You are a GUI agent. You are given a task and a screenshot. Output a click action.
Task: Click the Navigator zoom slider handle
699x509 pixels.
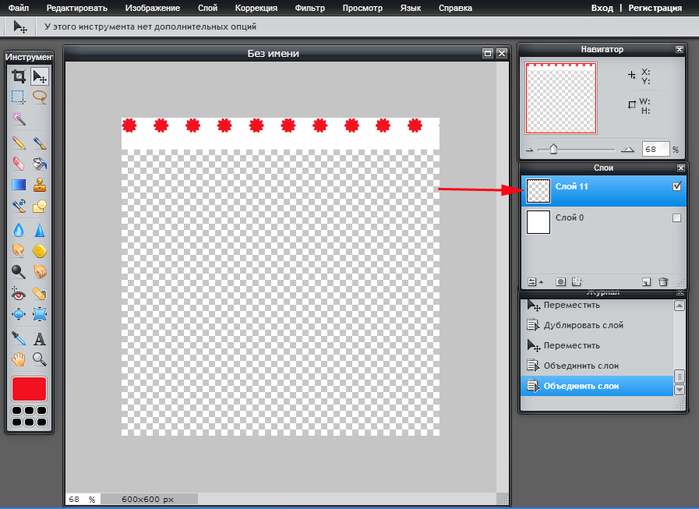553,149
